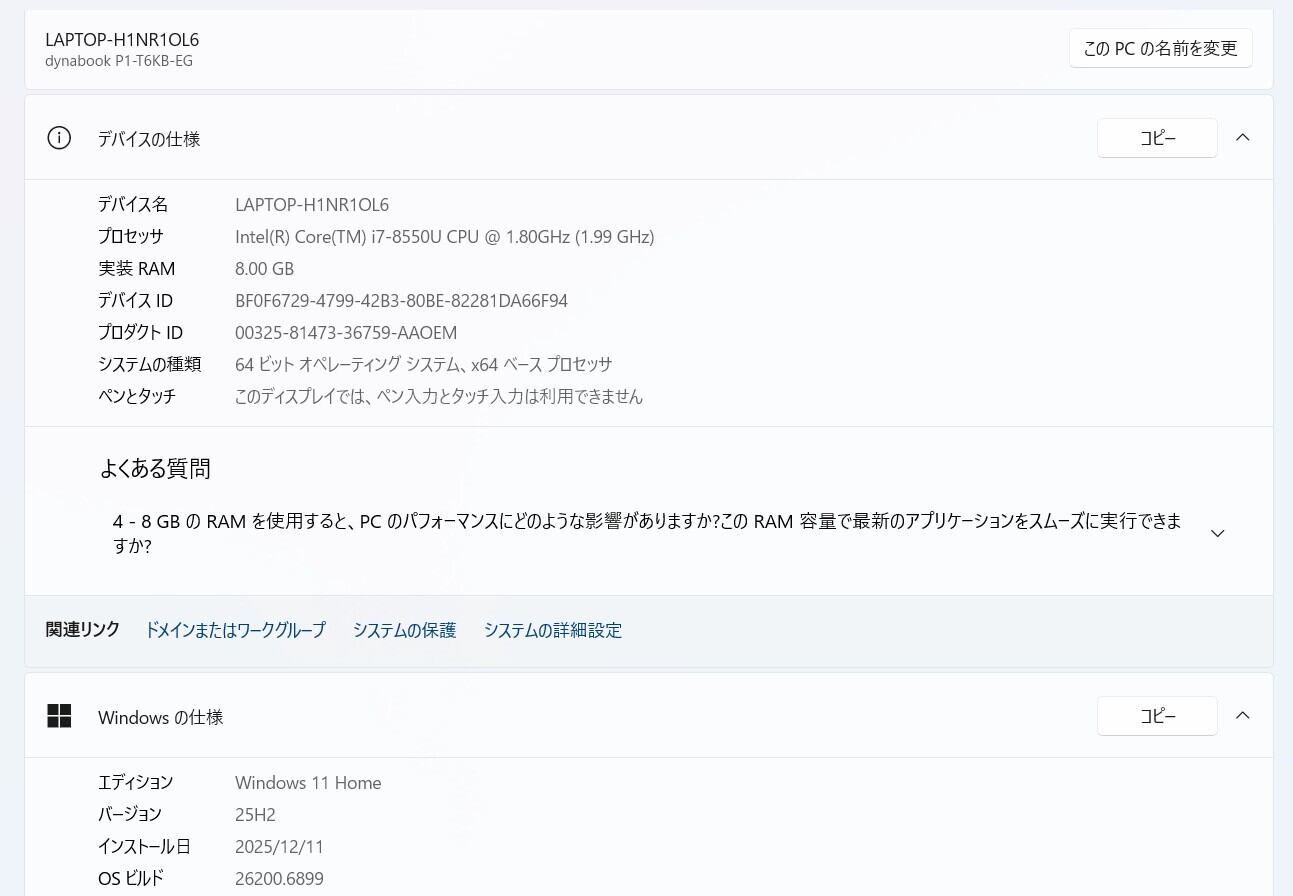The height and width of the screenshot is (896, 1293).
Task: Open the システムの詳細設定 link
Action: click(x=552, y=630)
